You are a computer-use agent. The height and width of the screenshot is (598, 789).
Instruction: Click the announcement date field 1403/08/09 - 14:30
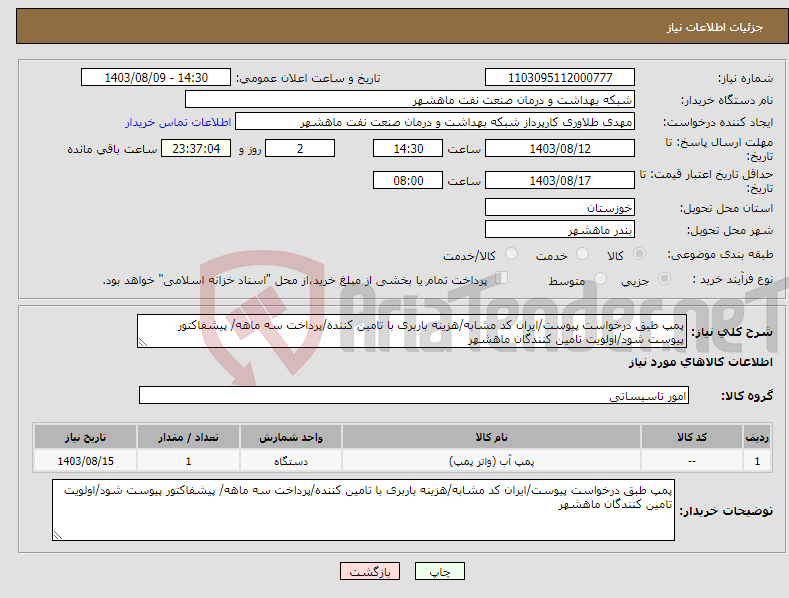coord(156,78)
